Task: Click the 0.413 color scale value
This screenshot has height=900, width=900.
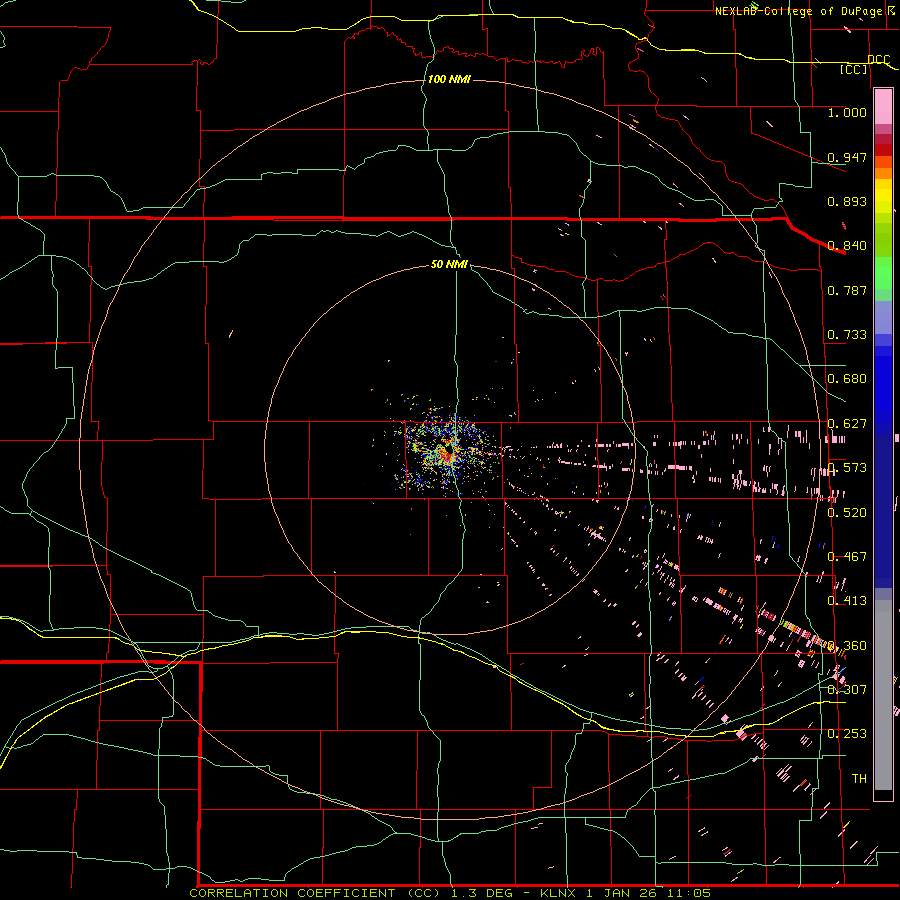Action: (x=847, y=601)
